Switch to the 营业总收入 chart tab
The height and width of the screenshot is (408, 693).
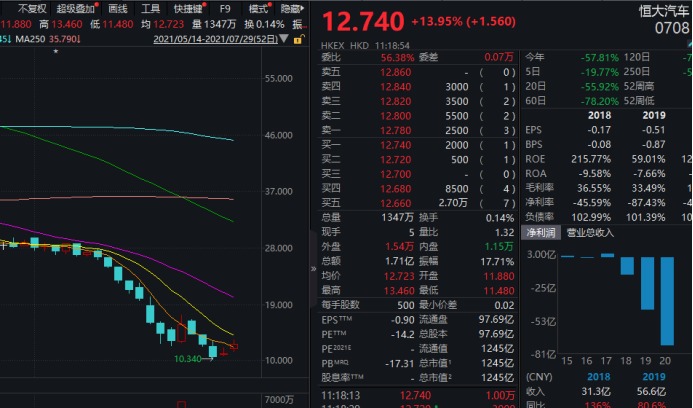pos(590,233)
